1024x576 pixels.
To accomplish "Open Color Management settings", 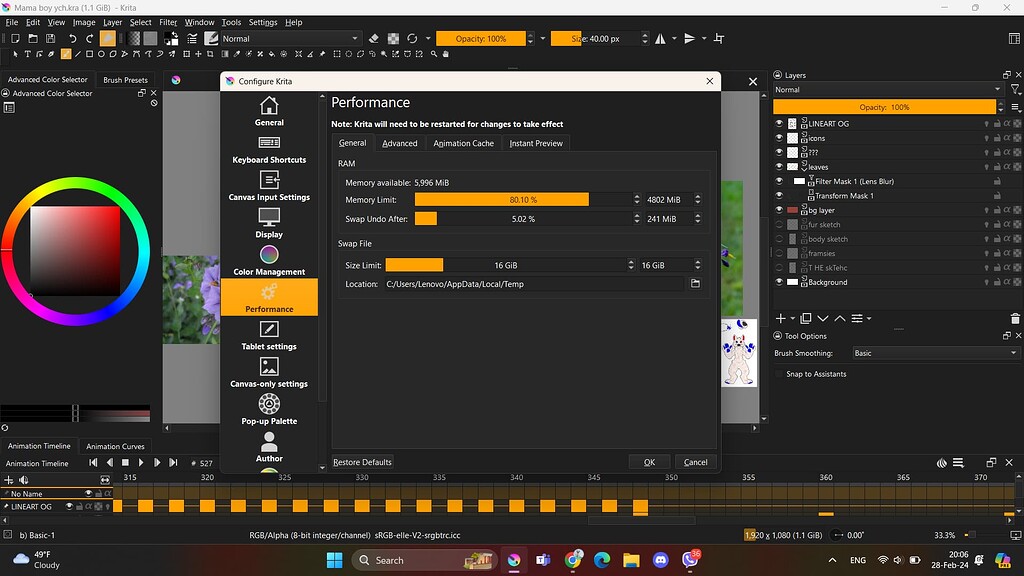I will click(269, 261).
